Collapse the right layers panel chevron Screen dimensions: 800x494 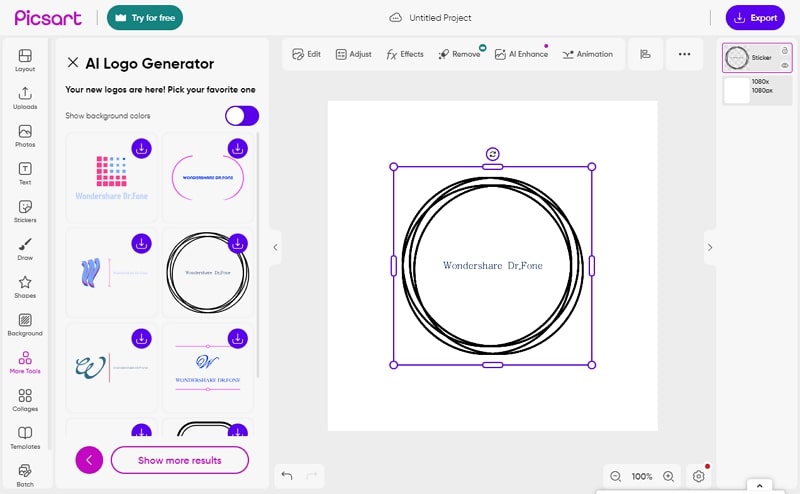710,248
